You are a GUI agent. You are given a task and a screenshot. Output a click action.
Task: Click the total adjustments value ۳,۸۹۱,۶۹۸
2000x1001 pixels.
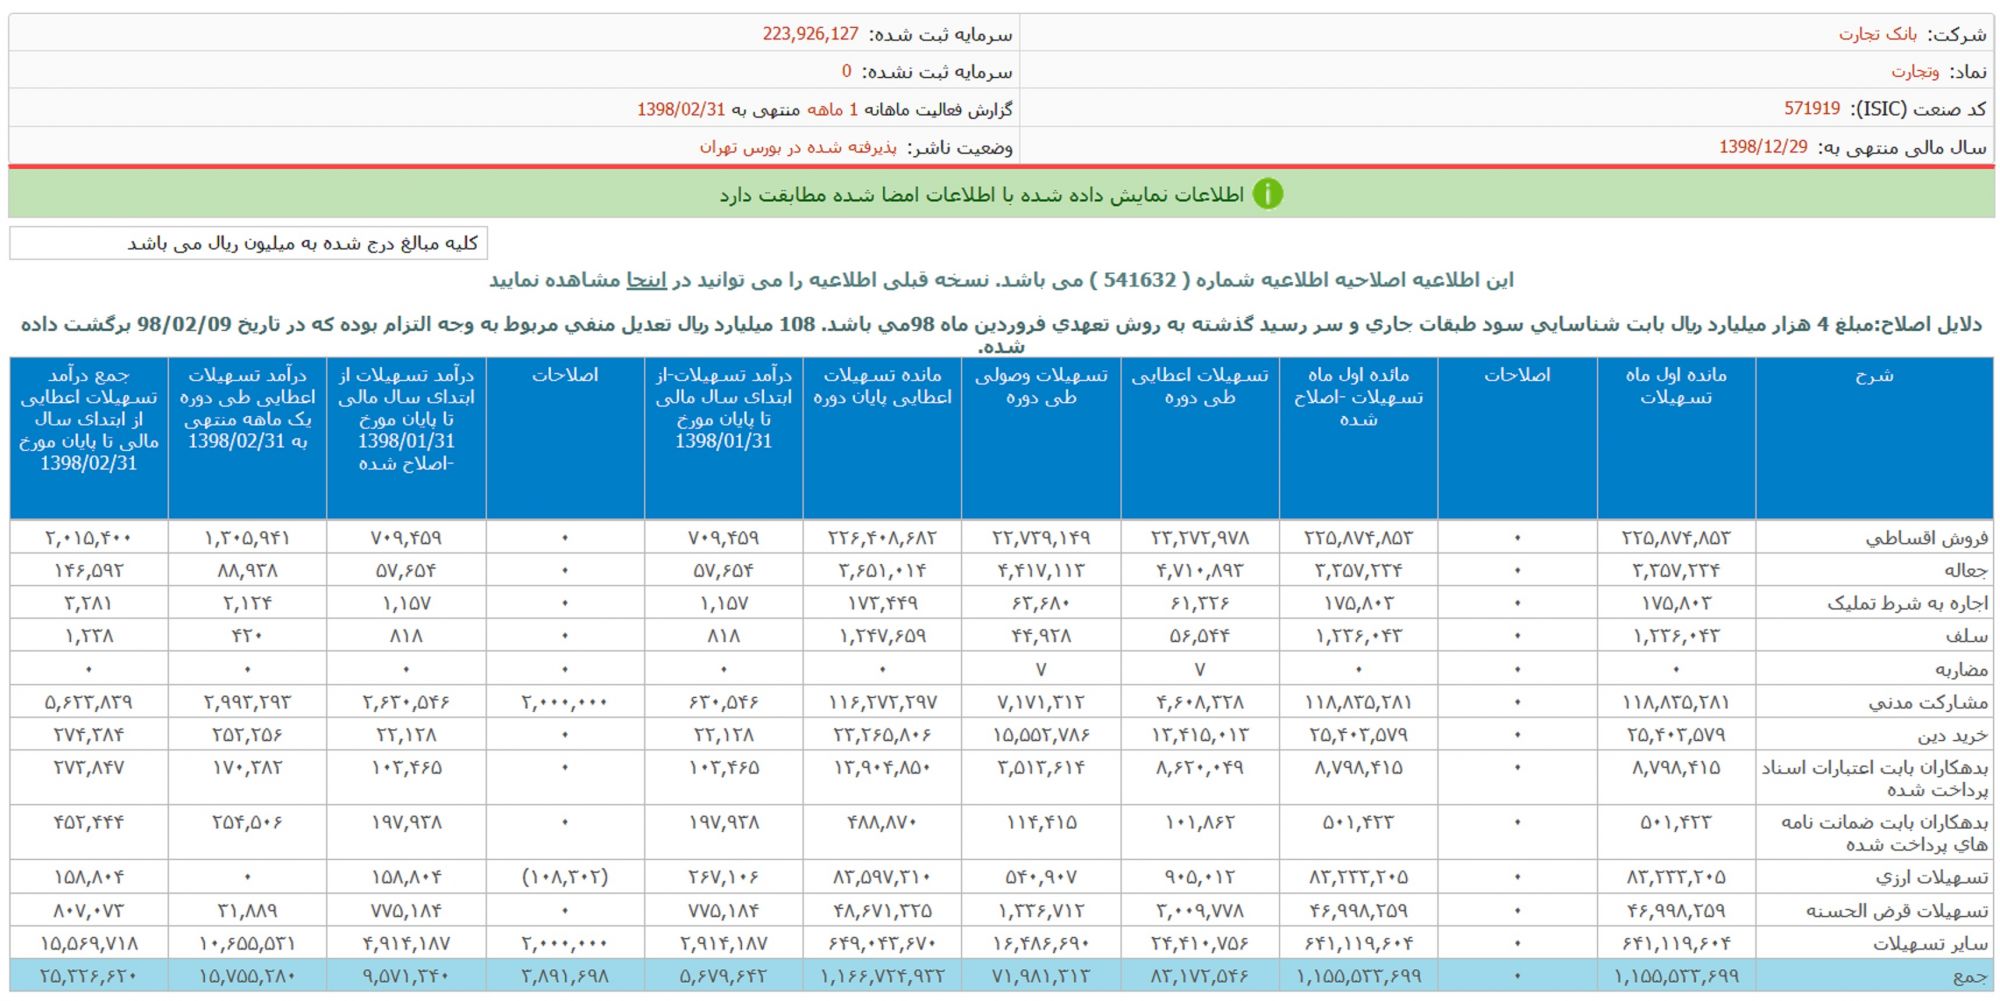pyautogui.click(x=564, y=976)
